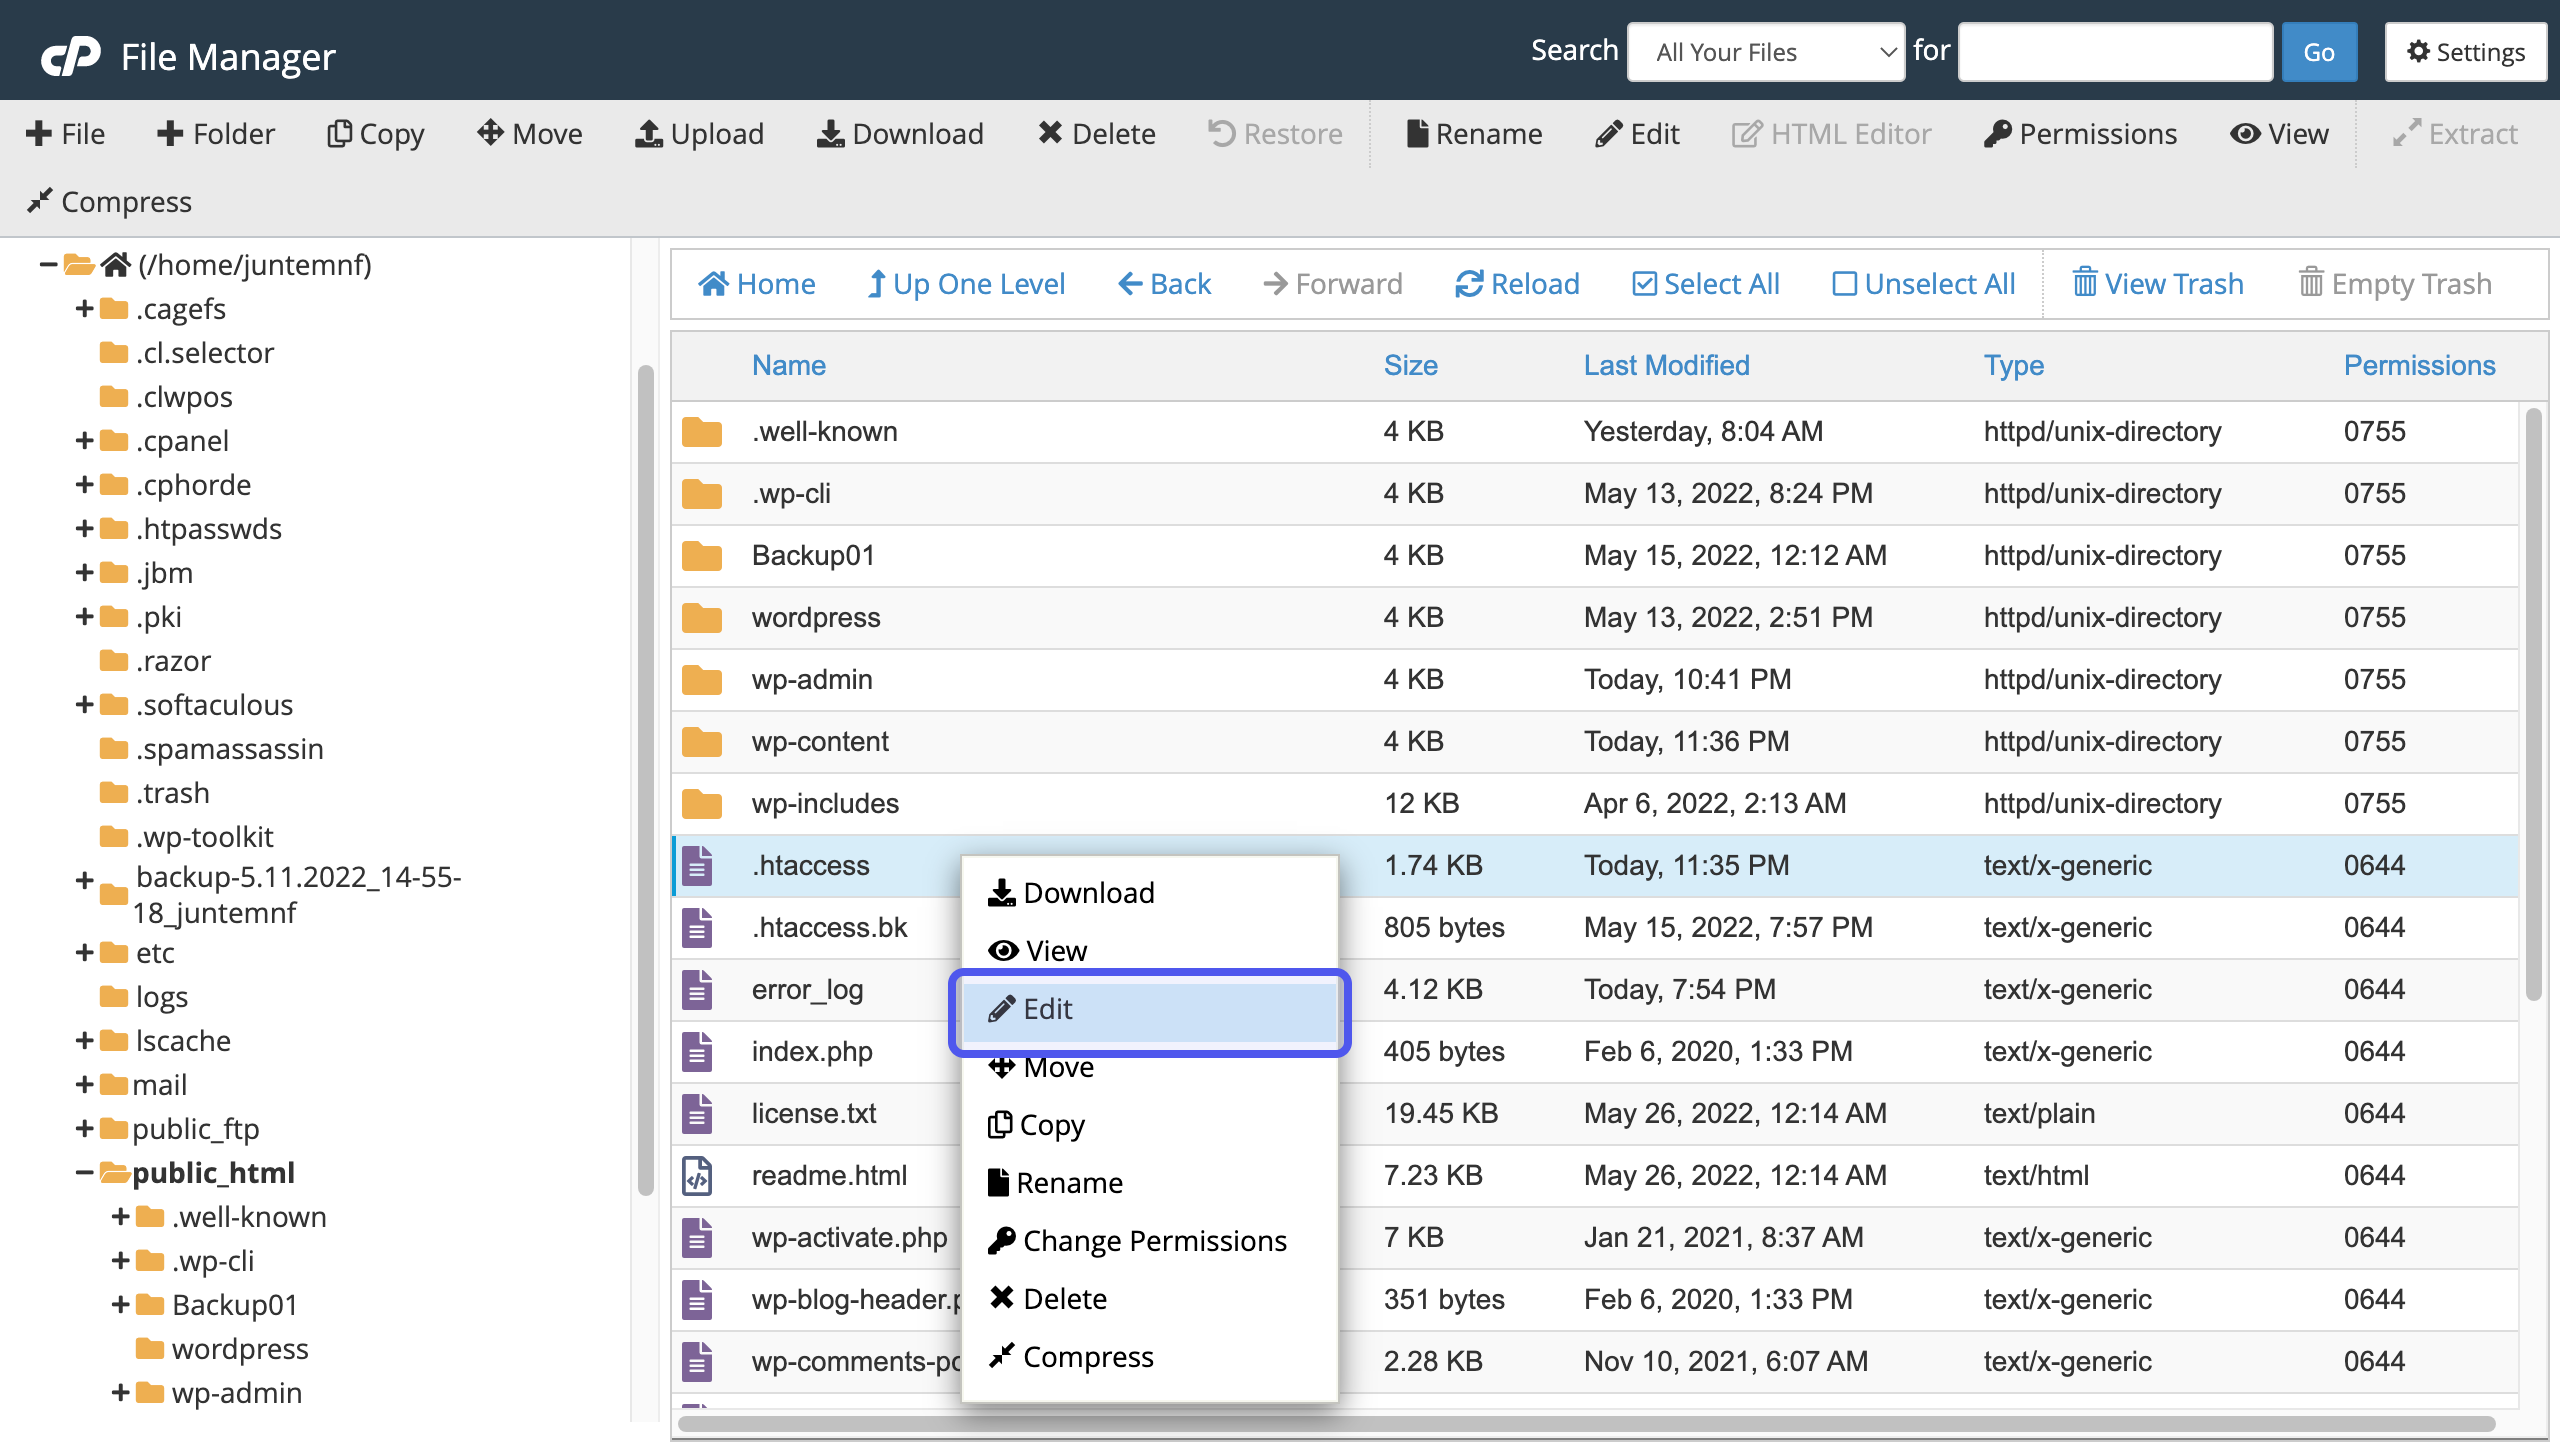Expand the .cpanel tree folder
2560x1442 pixels.
click(x=85, y=441)
